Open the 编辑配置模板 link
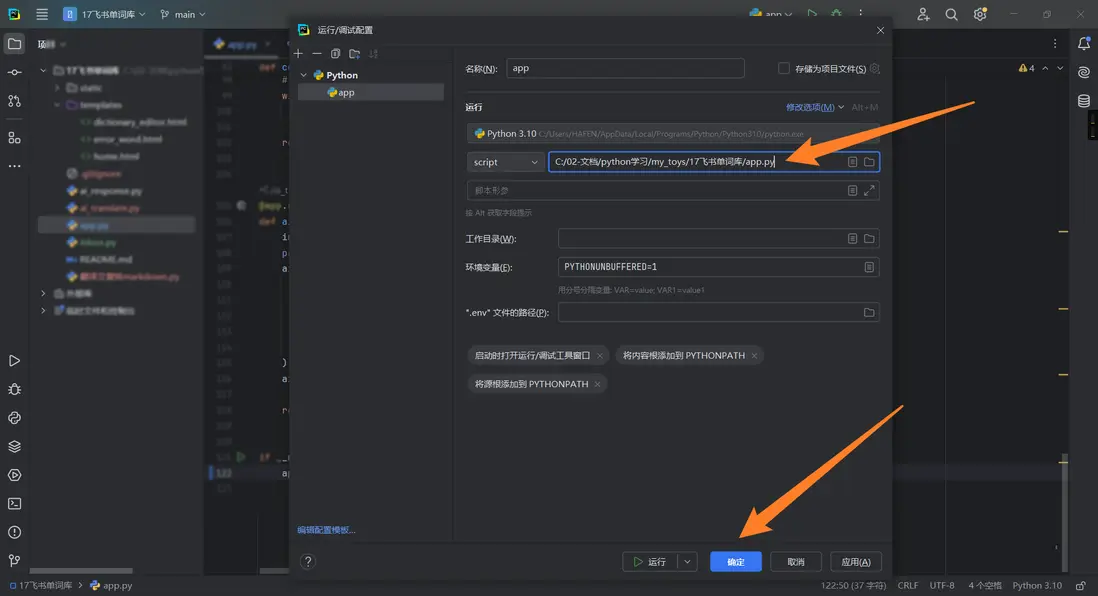This screenshot has width=1098, height=596. click(326, 530)
